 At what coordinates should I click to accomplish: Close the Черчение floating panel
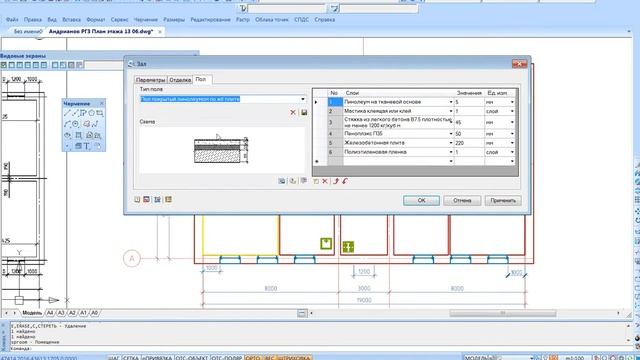tap(102, 103)
